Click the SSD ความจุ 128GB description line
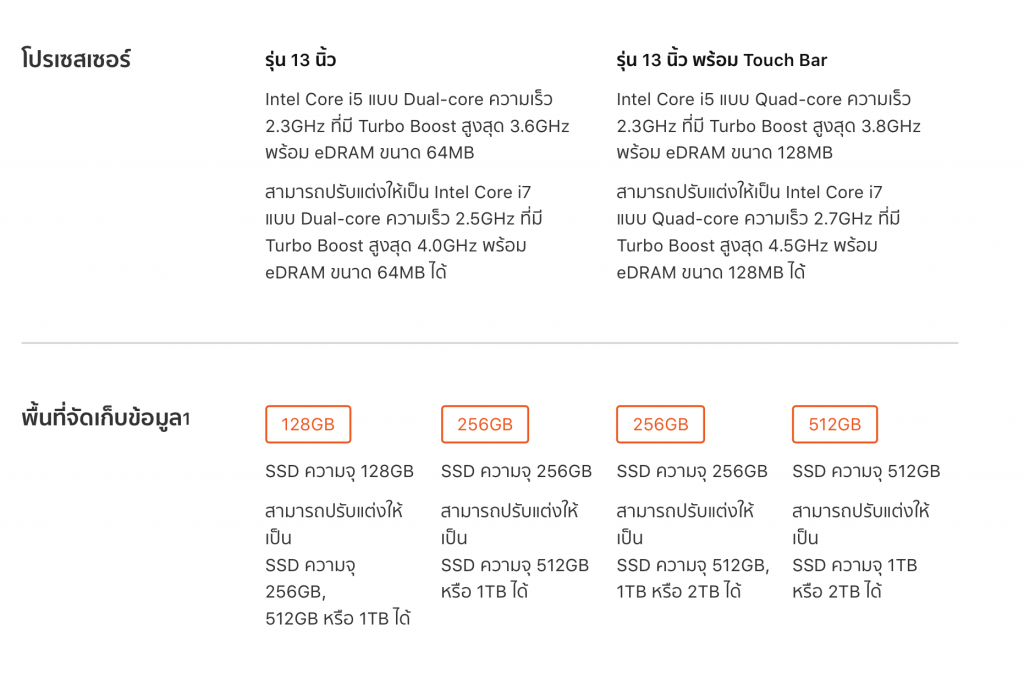This screenshot has height=679, width=1024. 339,471
